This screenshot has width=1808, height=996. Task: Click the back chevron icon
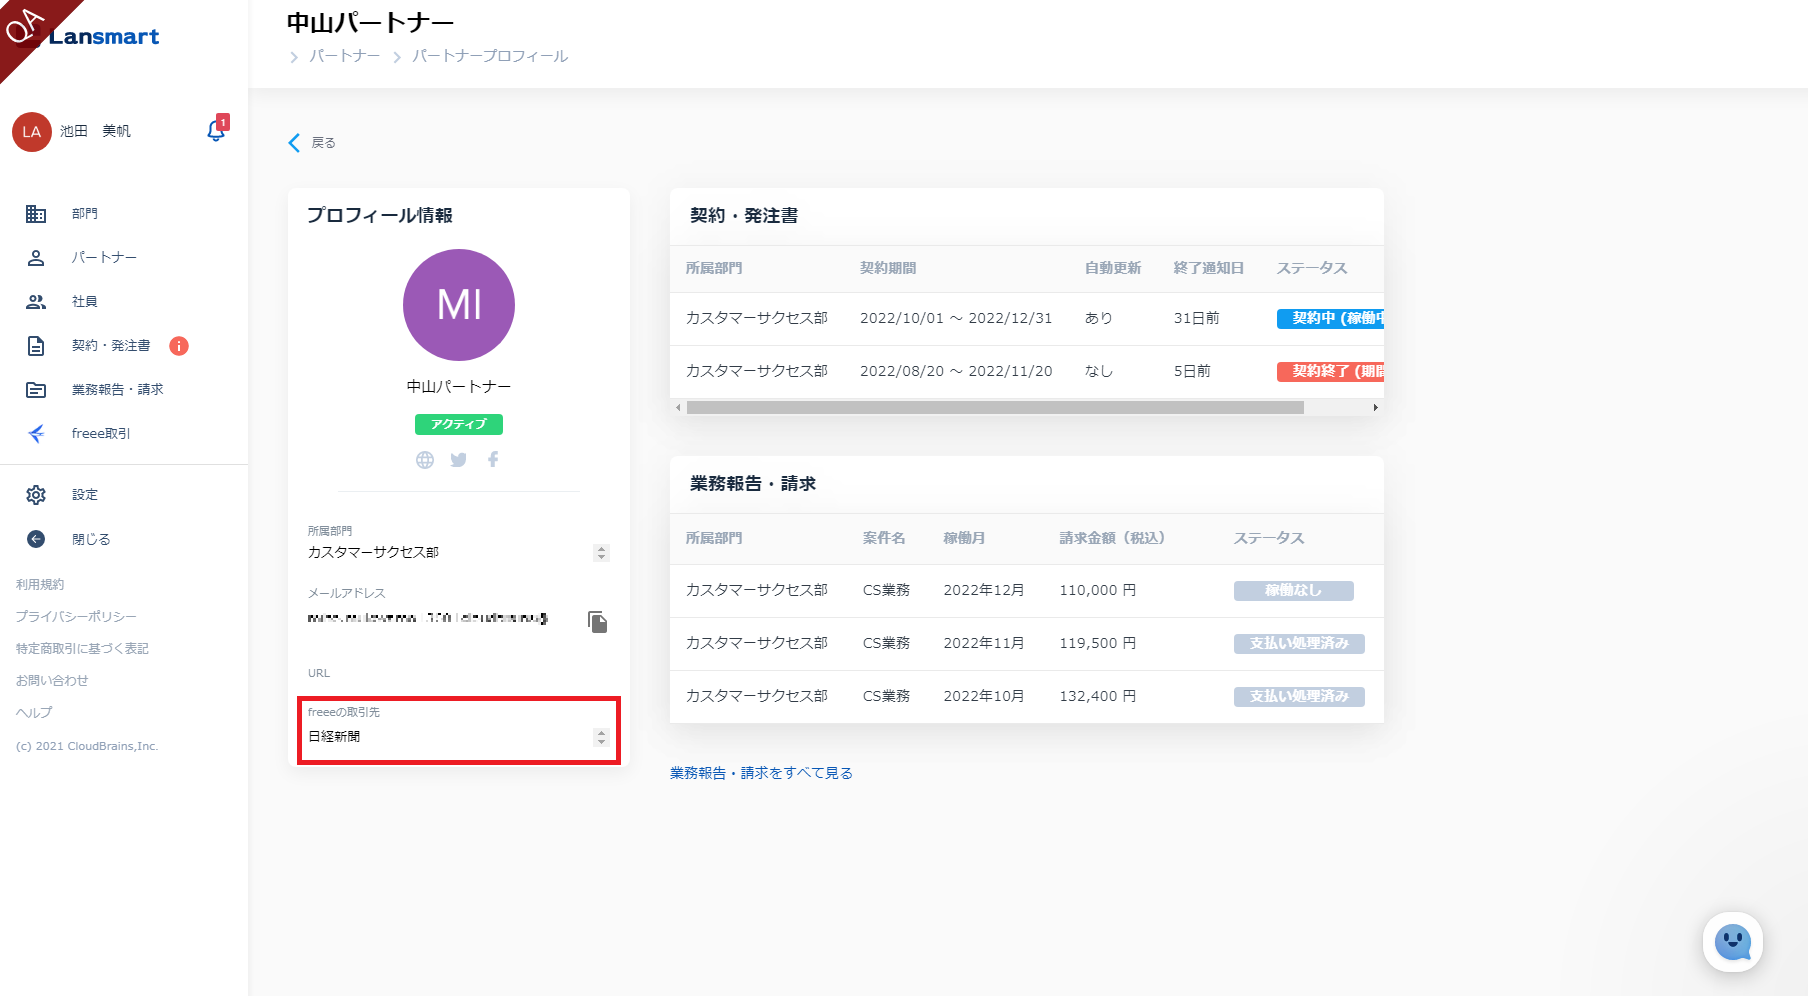[294, 143]
